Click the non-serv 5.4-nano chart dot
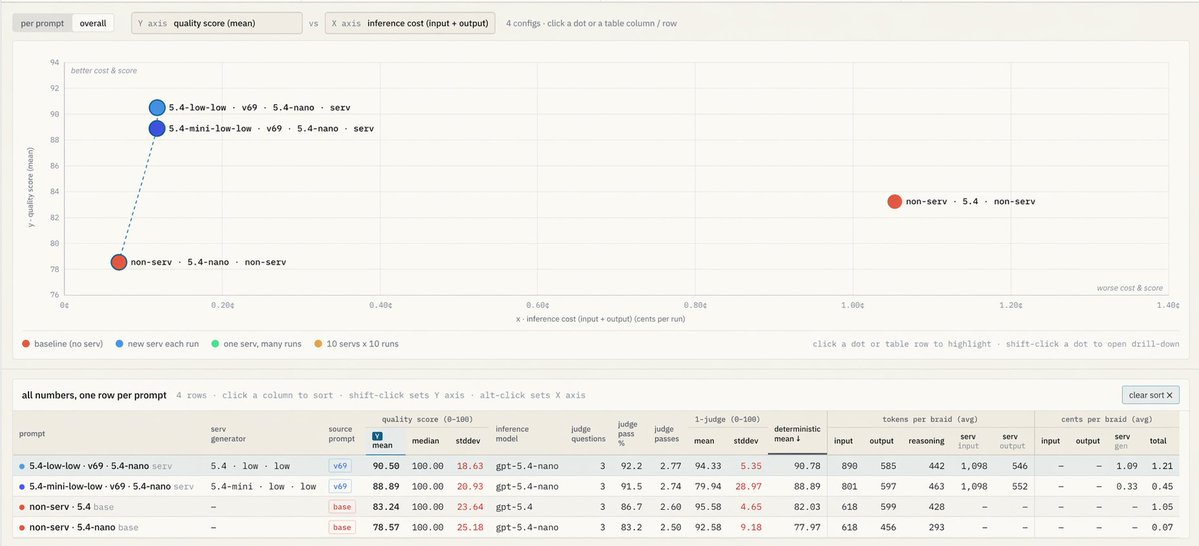1199x546 pixels. tap(119, 262)
